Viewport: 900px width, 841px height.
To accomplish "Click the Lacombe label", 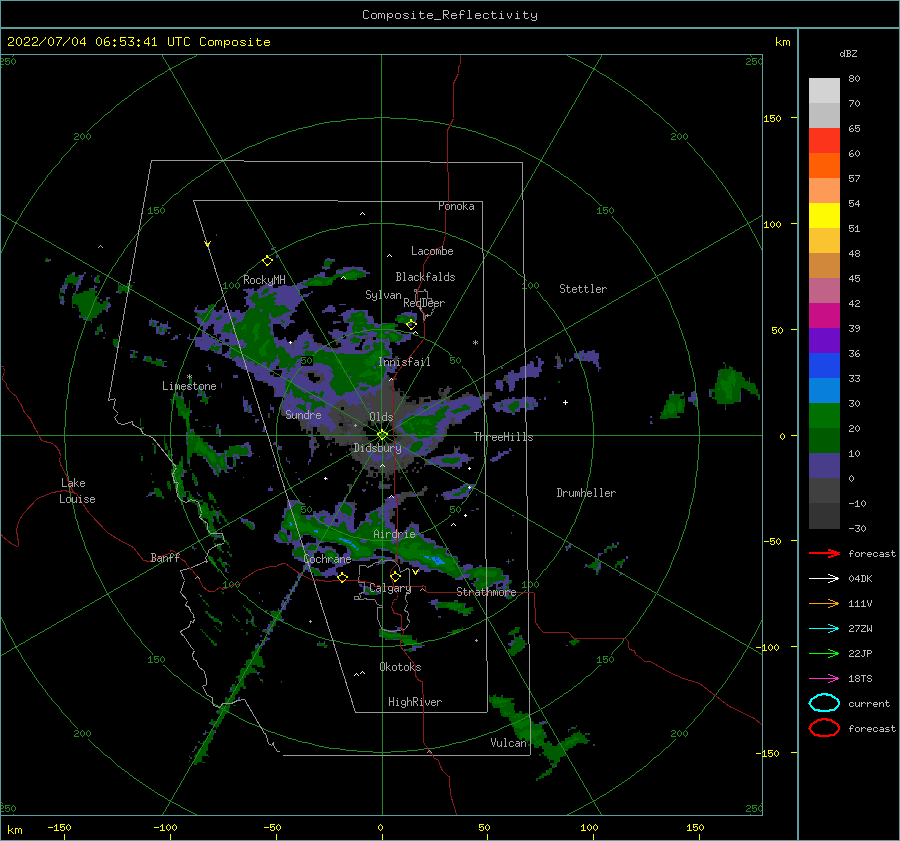I will click(x=432, y=251).
